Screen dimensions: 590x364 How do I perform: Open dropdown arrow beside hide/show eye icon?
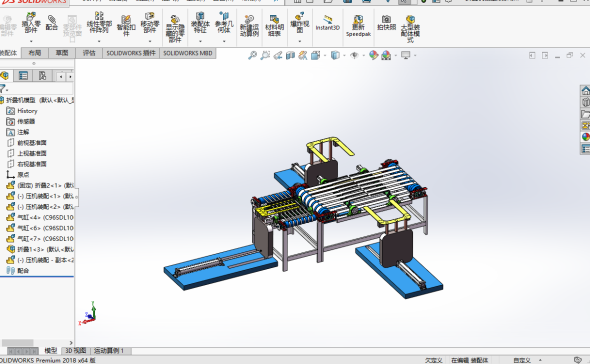pos(363,56)
